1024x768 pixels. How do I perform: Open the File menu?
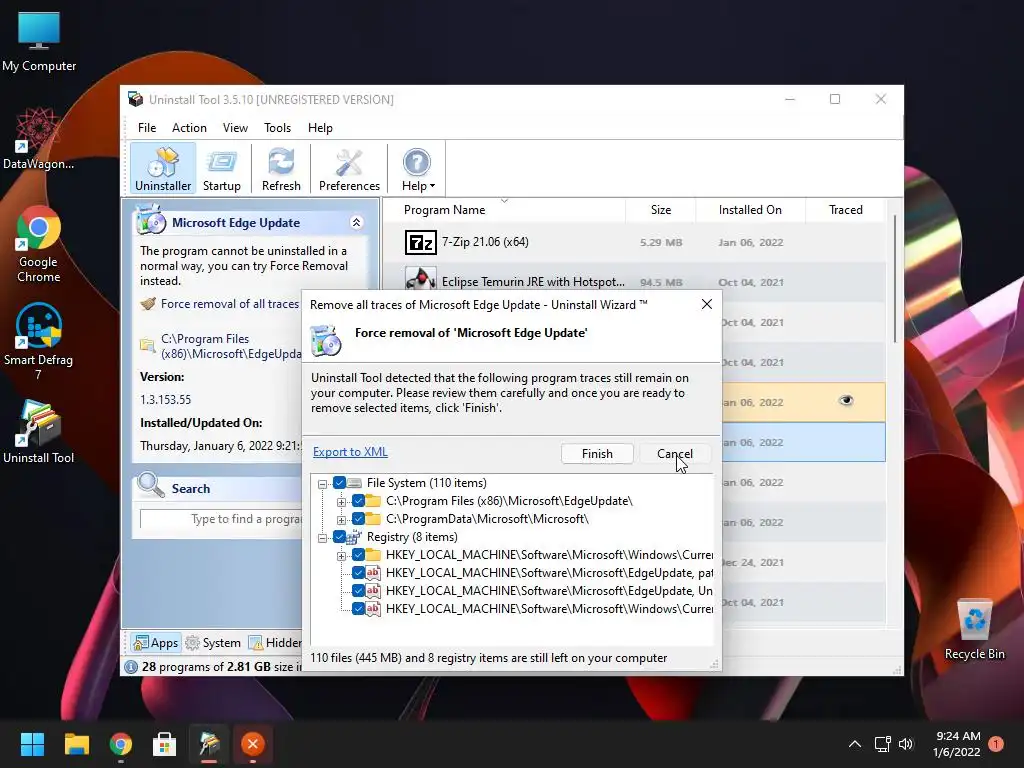147,128
